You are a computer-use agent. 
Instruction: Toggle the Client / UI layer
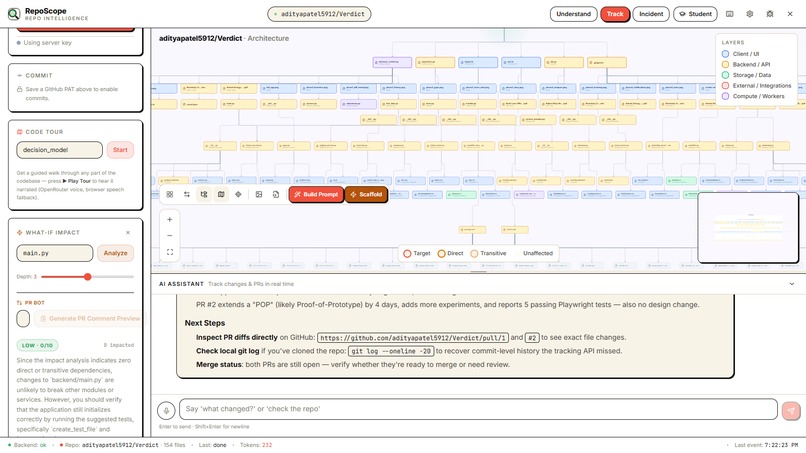[725, 53]
